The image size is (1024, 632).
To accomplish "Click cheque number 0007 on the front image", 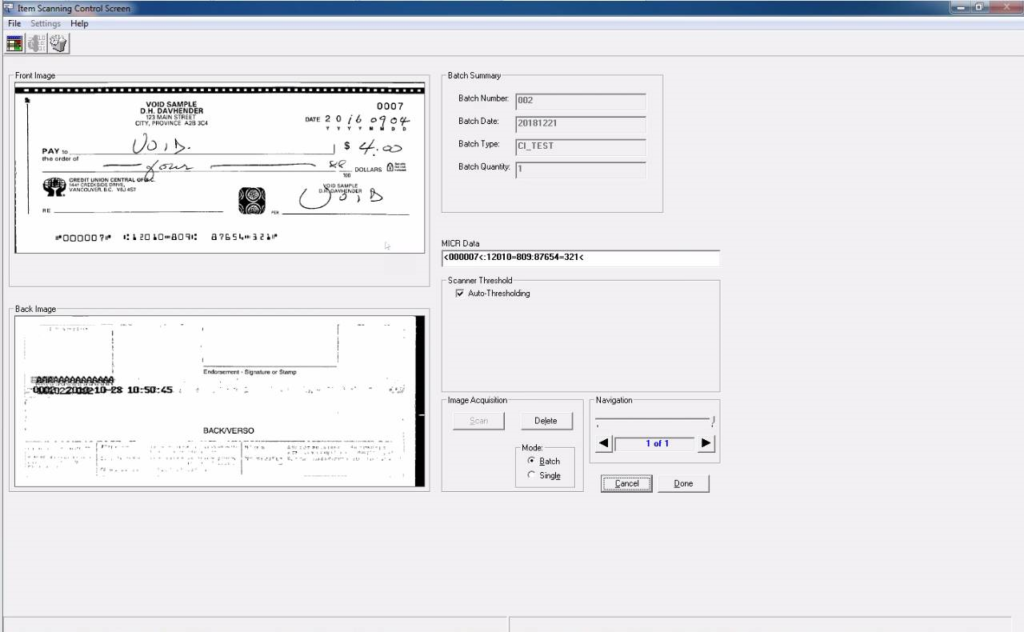I will [x=390, y=106].
